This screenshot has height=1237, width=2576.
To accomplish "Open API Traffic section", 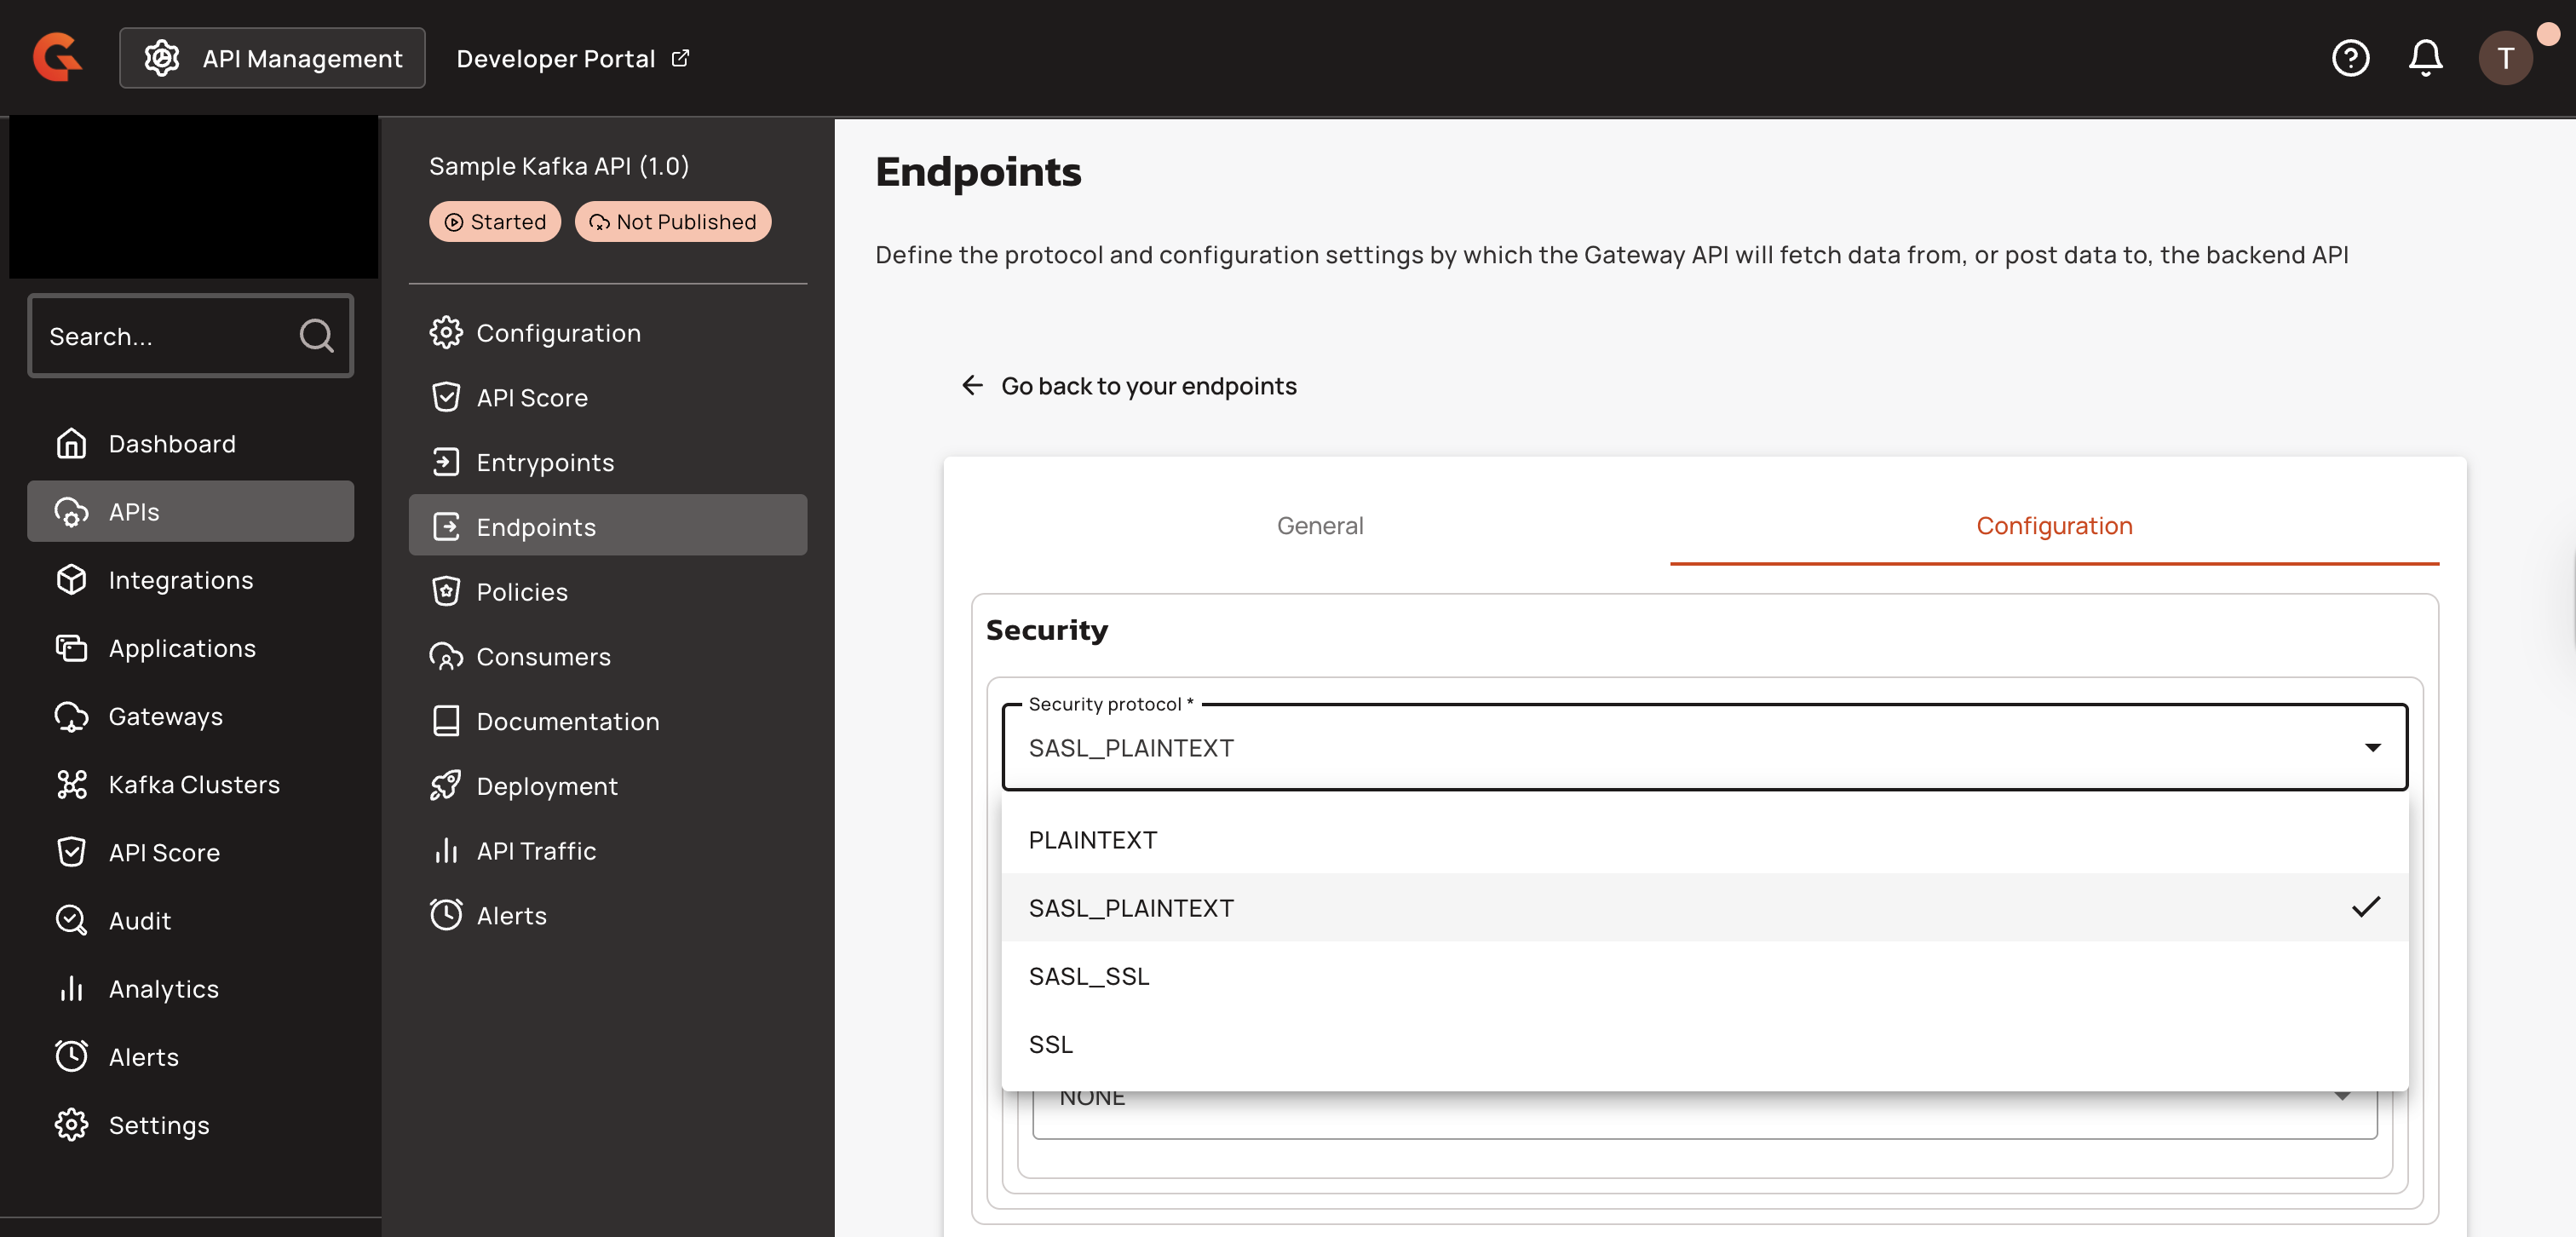I will click(x=535, y=851).
